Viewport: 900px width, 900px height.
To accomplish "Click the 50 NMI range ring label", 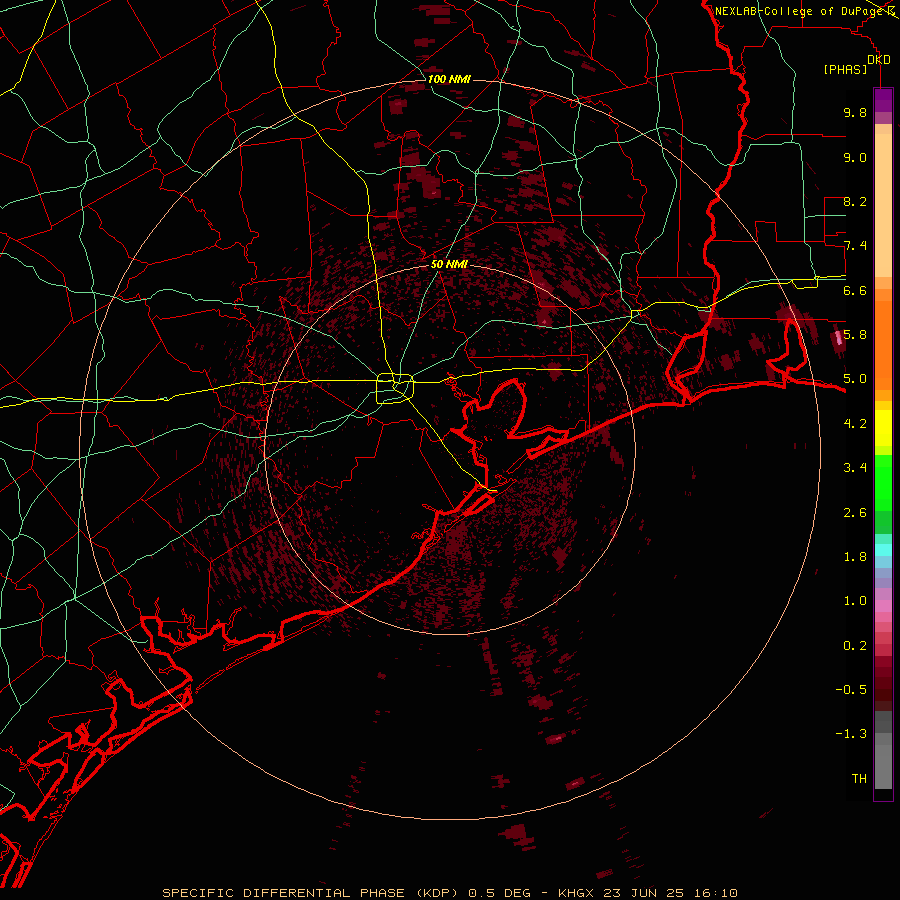I will point(449,264).
